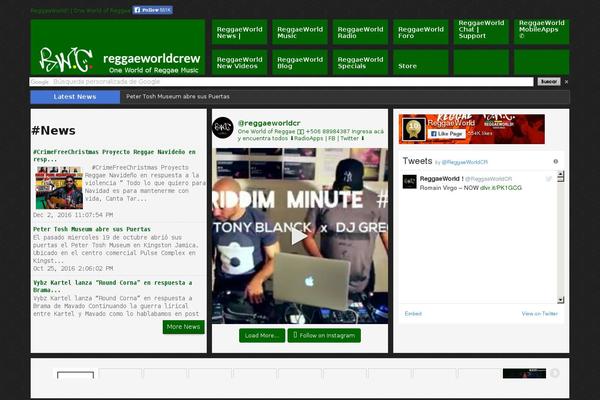The image size is (600, 400).
Task: Click the Facebook Like Page button
Action: click(x=447, y=133)
